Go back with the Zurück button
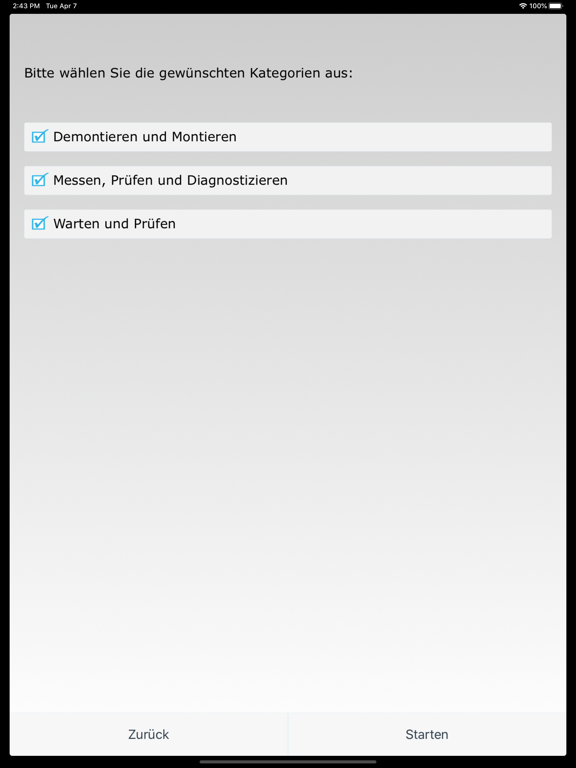The image size is (576, 768). pyautogui.click(x=149, y=734)
